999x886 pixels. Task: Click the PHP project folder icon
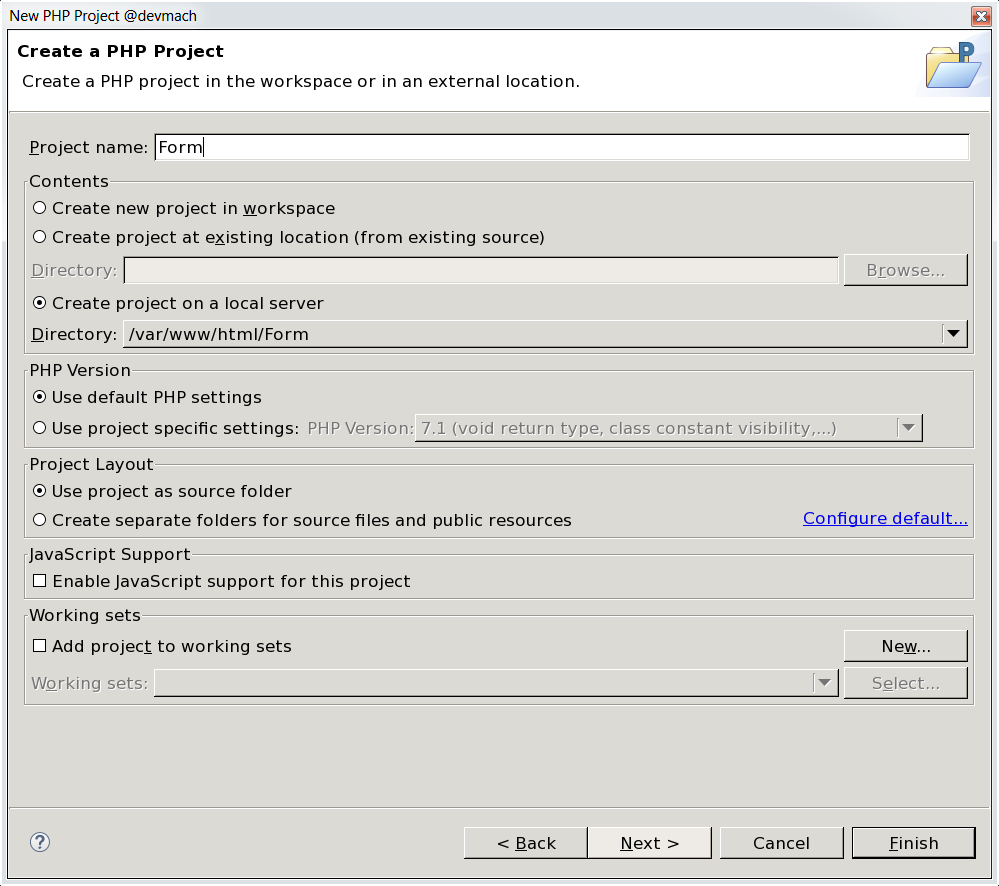(952, 67)
